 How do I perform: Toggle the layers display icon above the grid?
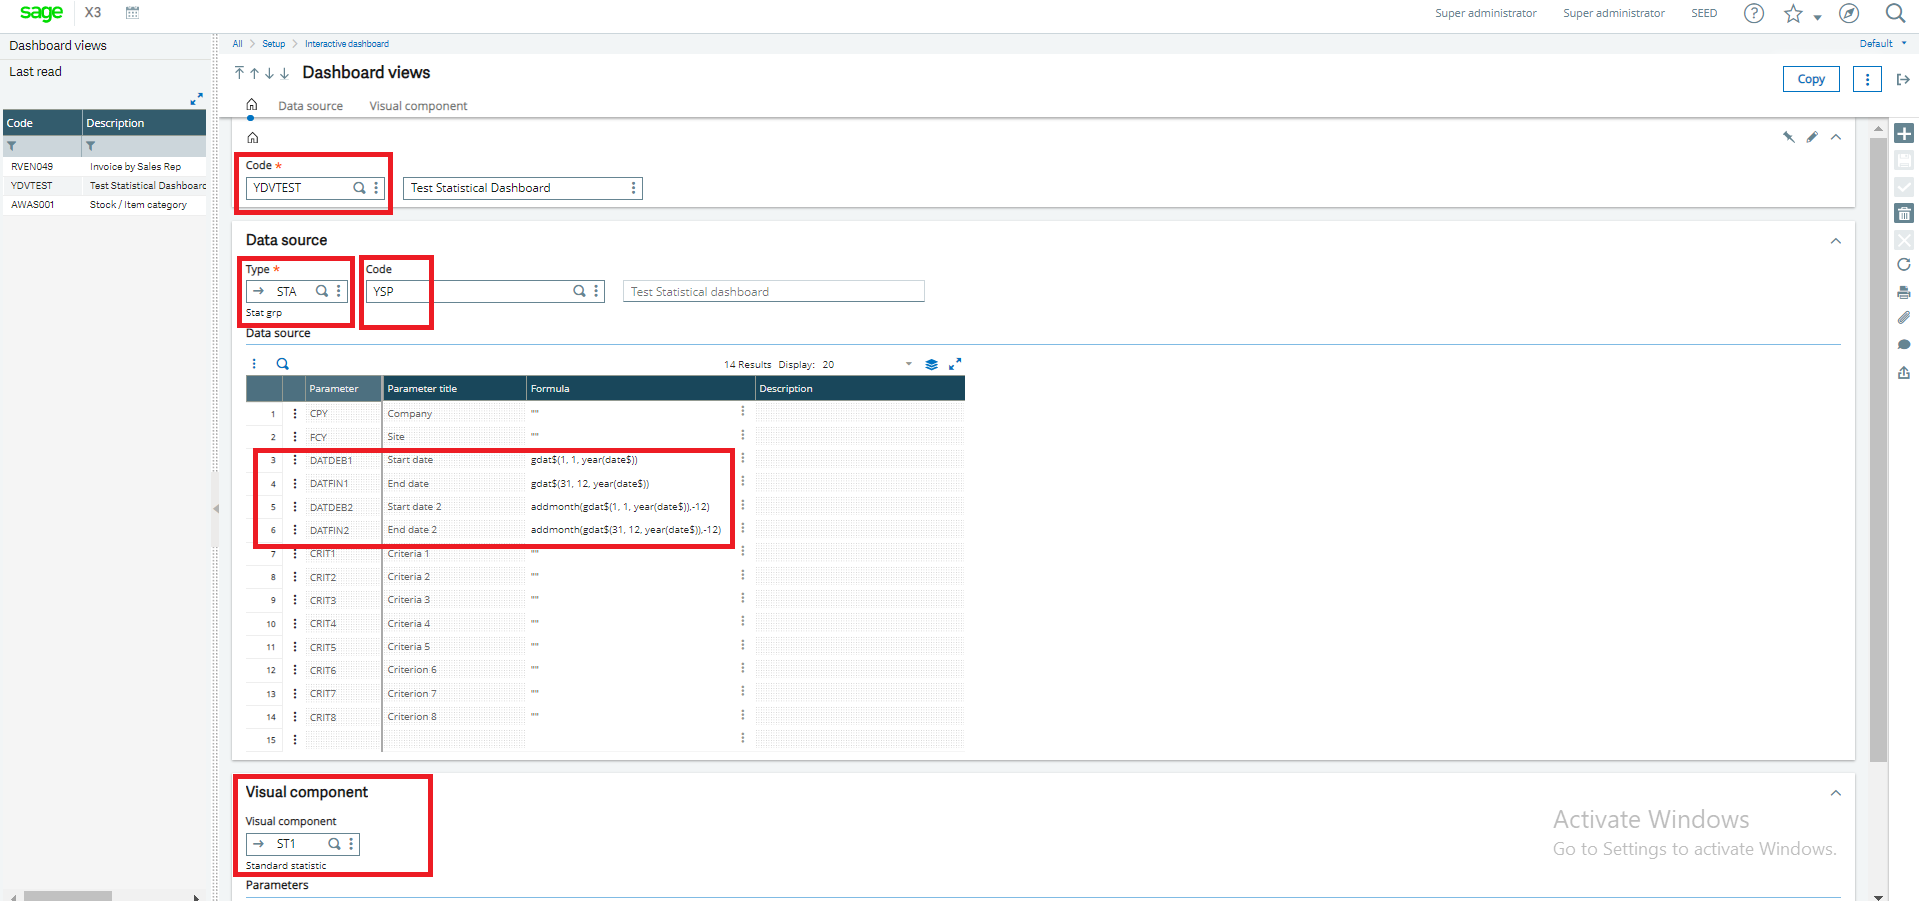click(932, 364)
